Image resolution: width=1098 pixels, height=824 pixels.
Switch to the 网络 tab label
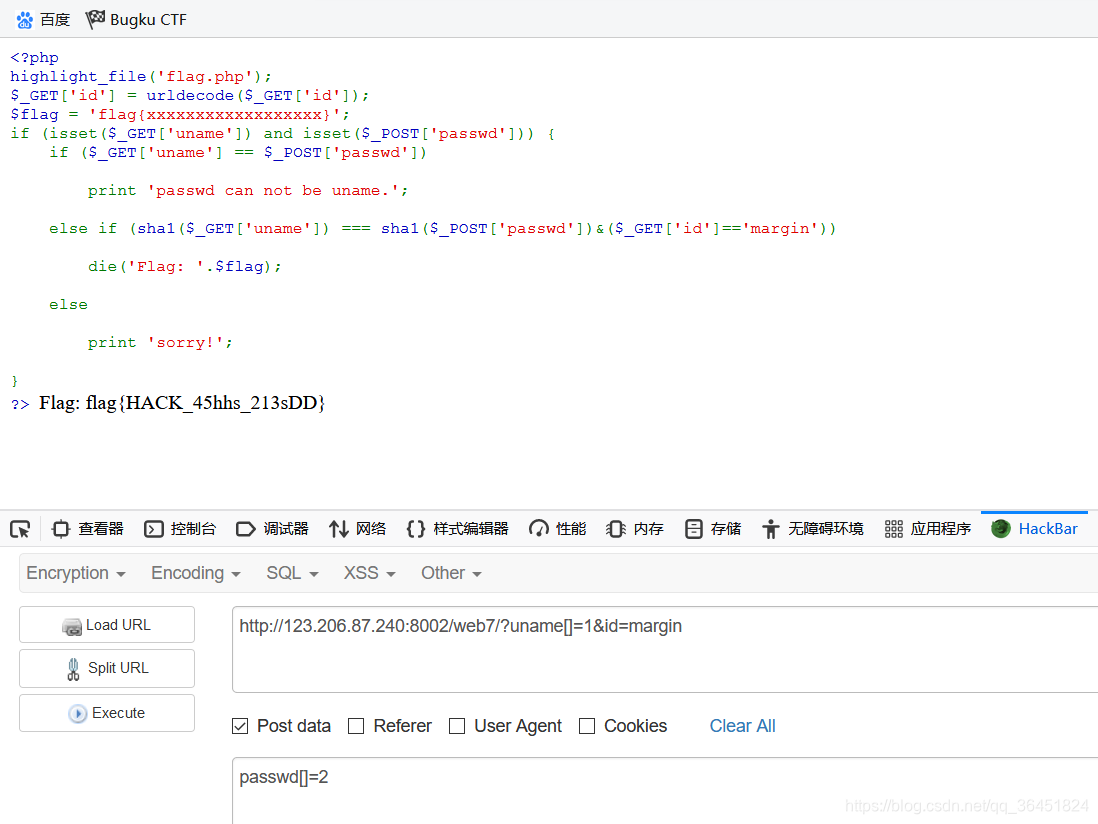(370, 529)
